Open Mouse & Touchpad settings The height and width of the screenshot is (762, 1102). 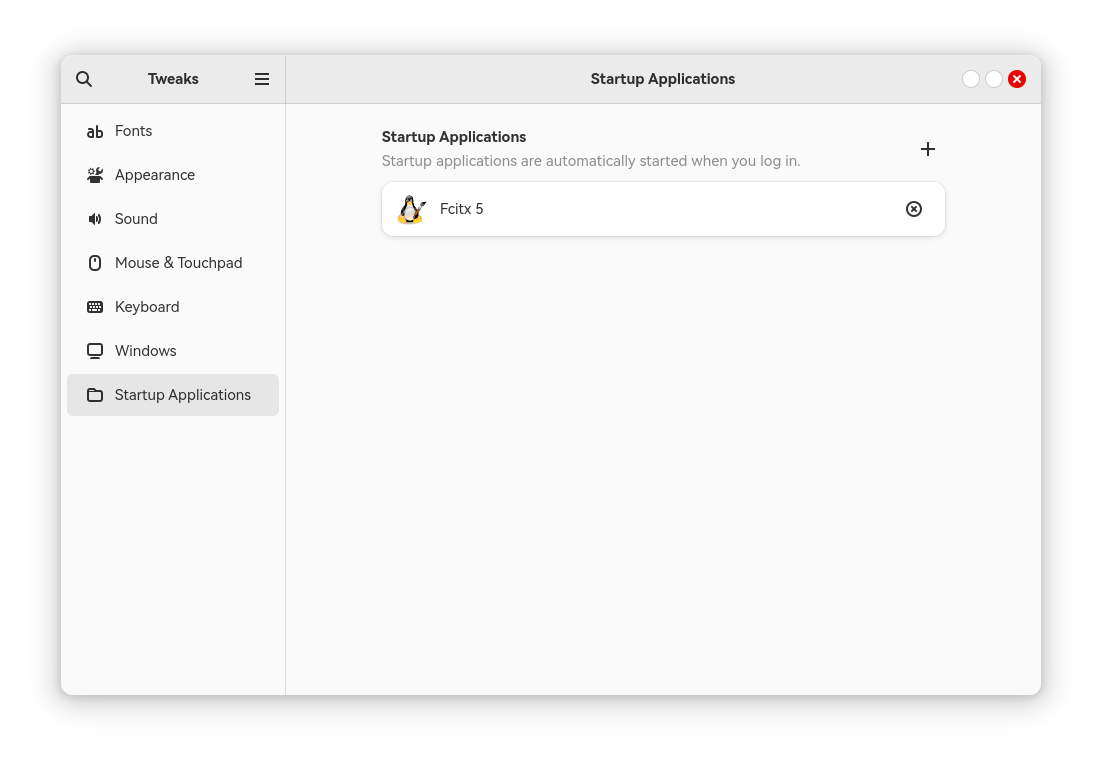click(x=178, y=263)
